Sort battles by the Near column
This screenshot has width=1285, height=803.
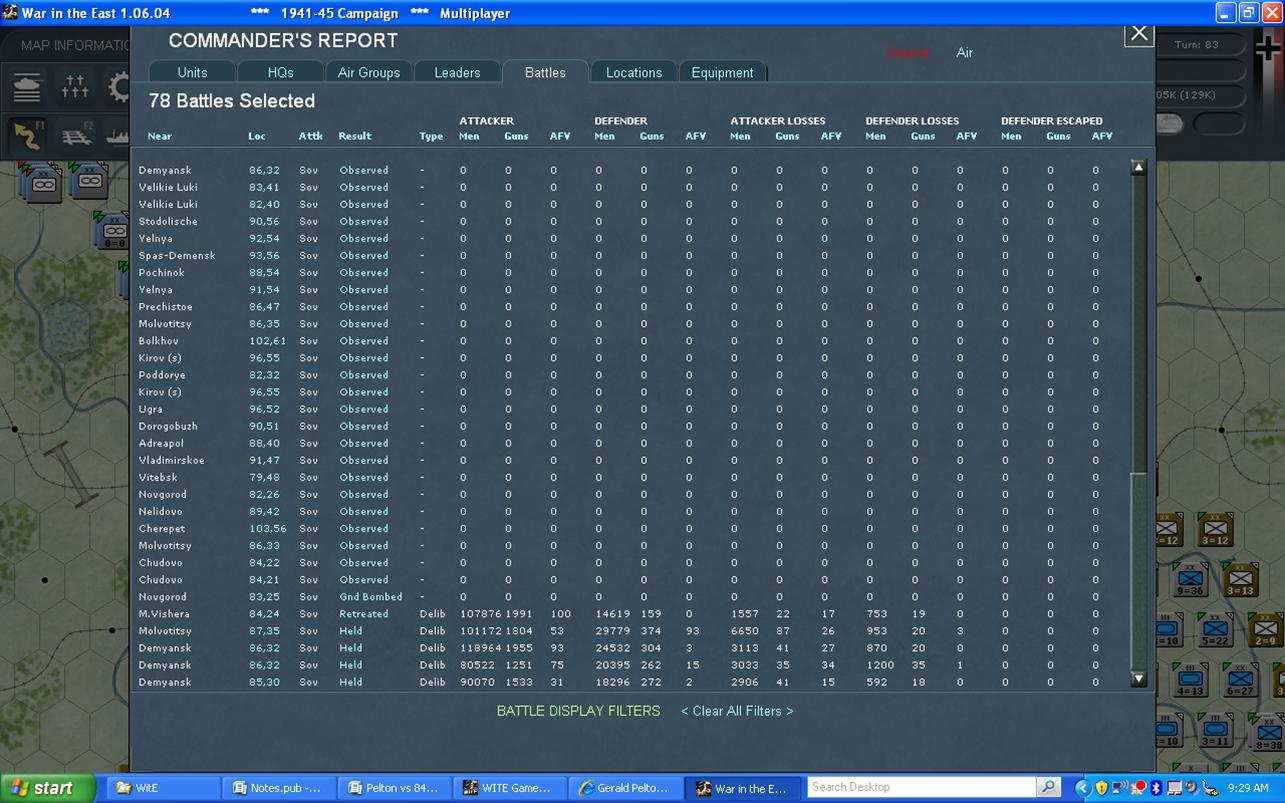pyautogui.click(x=160, y=136)
